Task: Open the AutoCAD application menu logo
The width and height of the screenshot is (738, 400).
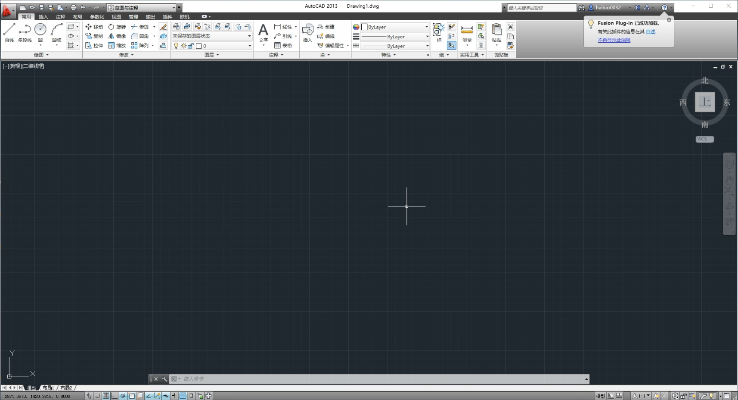Action: tap(8, 8)
